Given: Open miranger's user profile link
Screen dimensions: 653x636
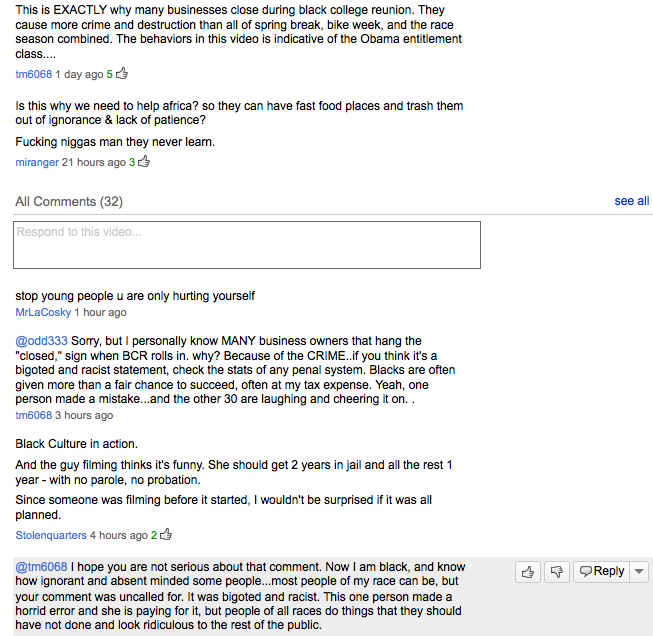Looking at the screenshot, I should tap(37, 162).
